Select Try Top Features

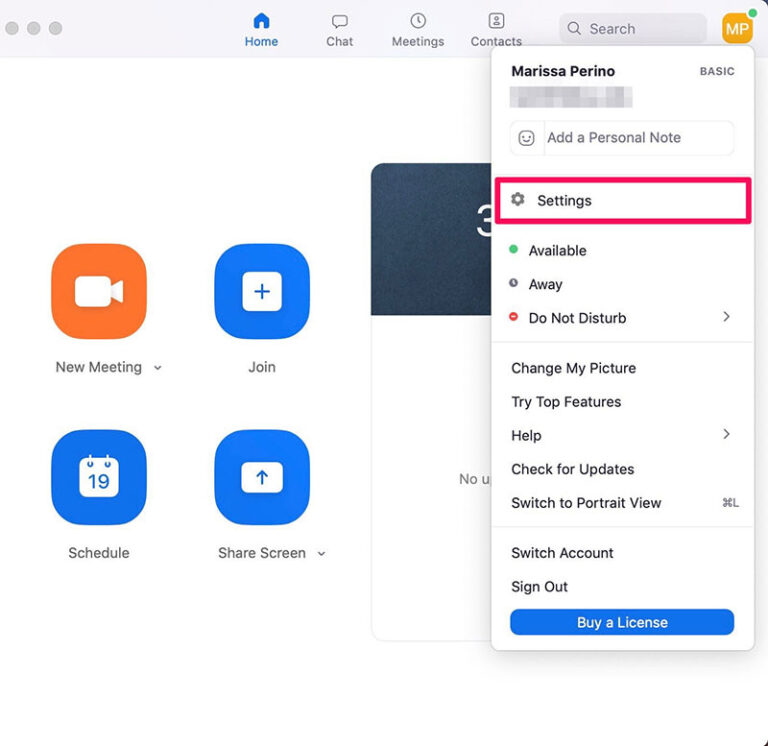566,402
